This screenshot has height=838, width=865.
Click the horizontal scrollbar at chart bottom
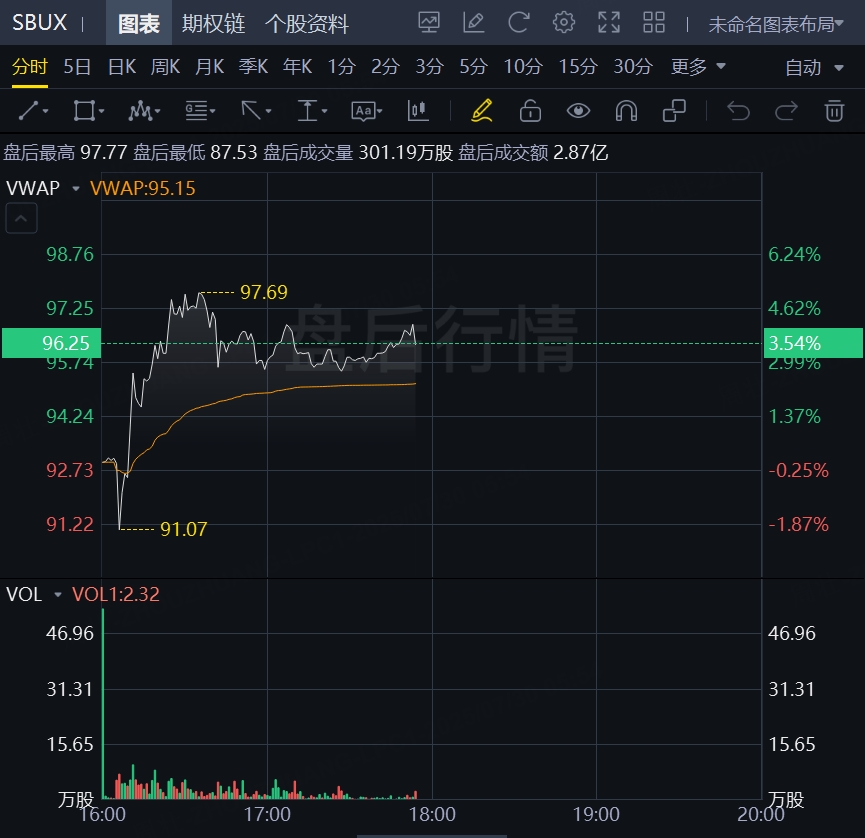[x=432, y=836]
